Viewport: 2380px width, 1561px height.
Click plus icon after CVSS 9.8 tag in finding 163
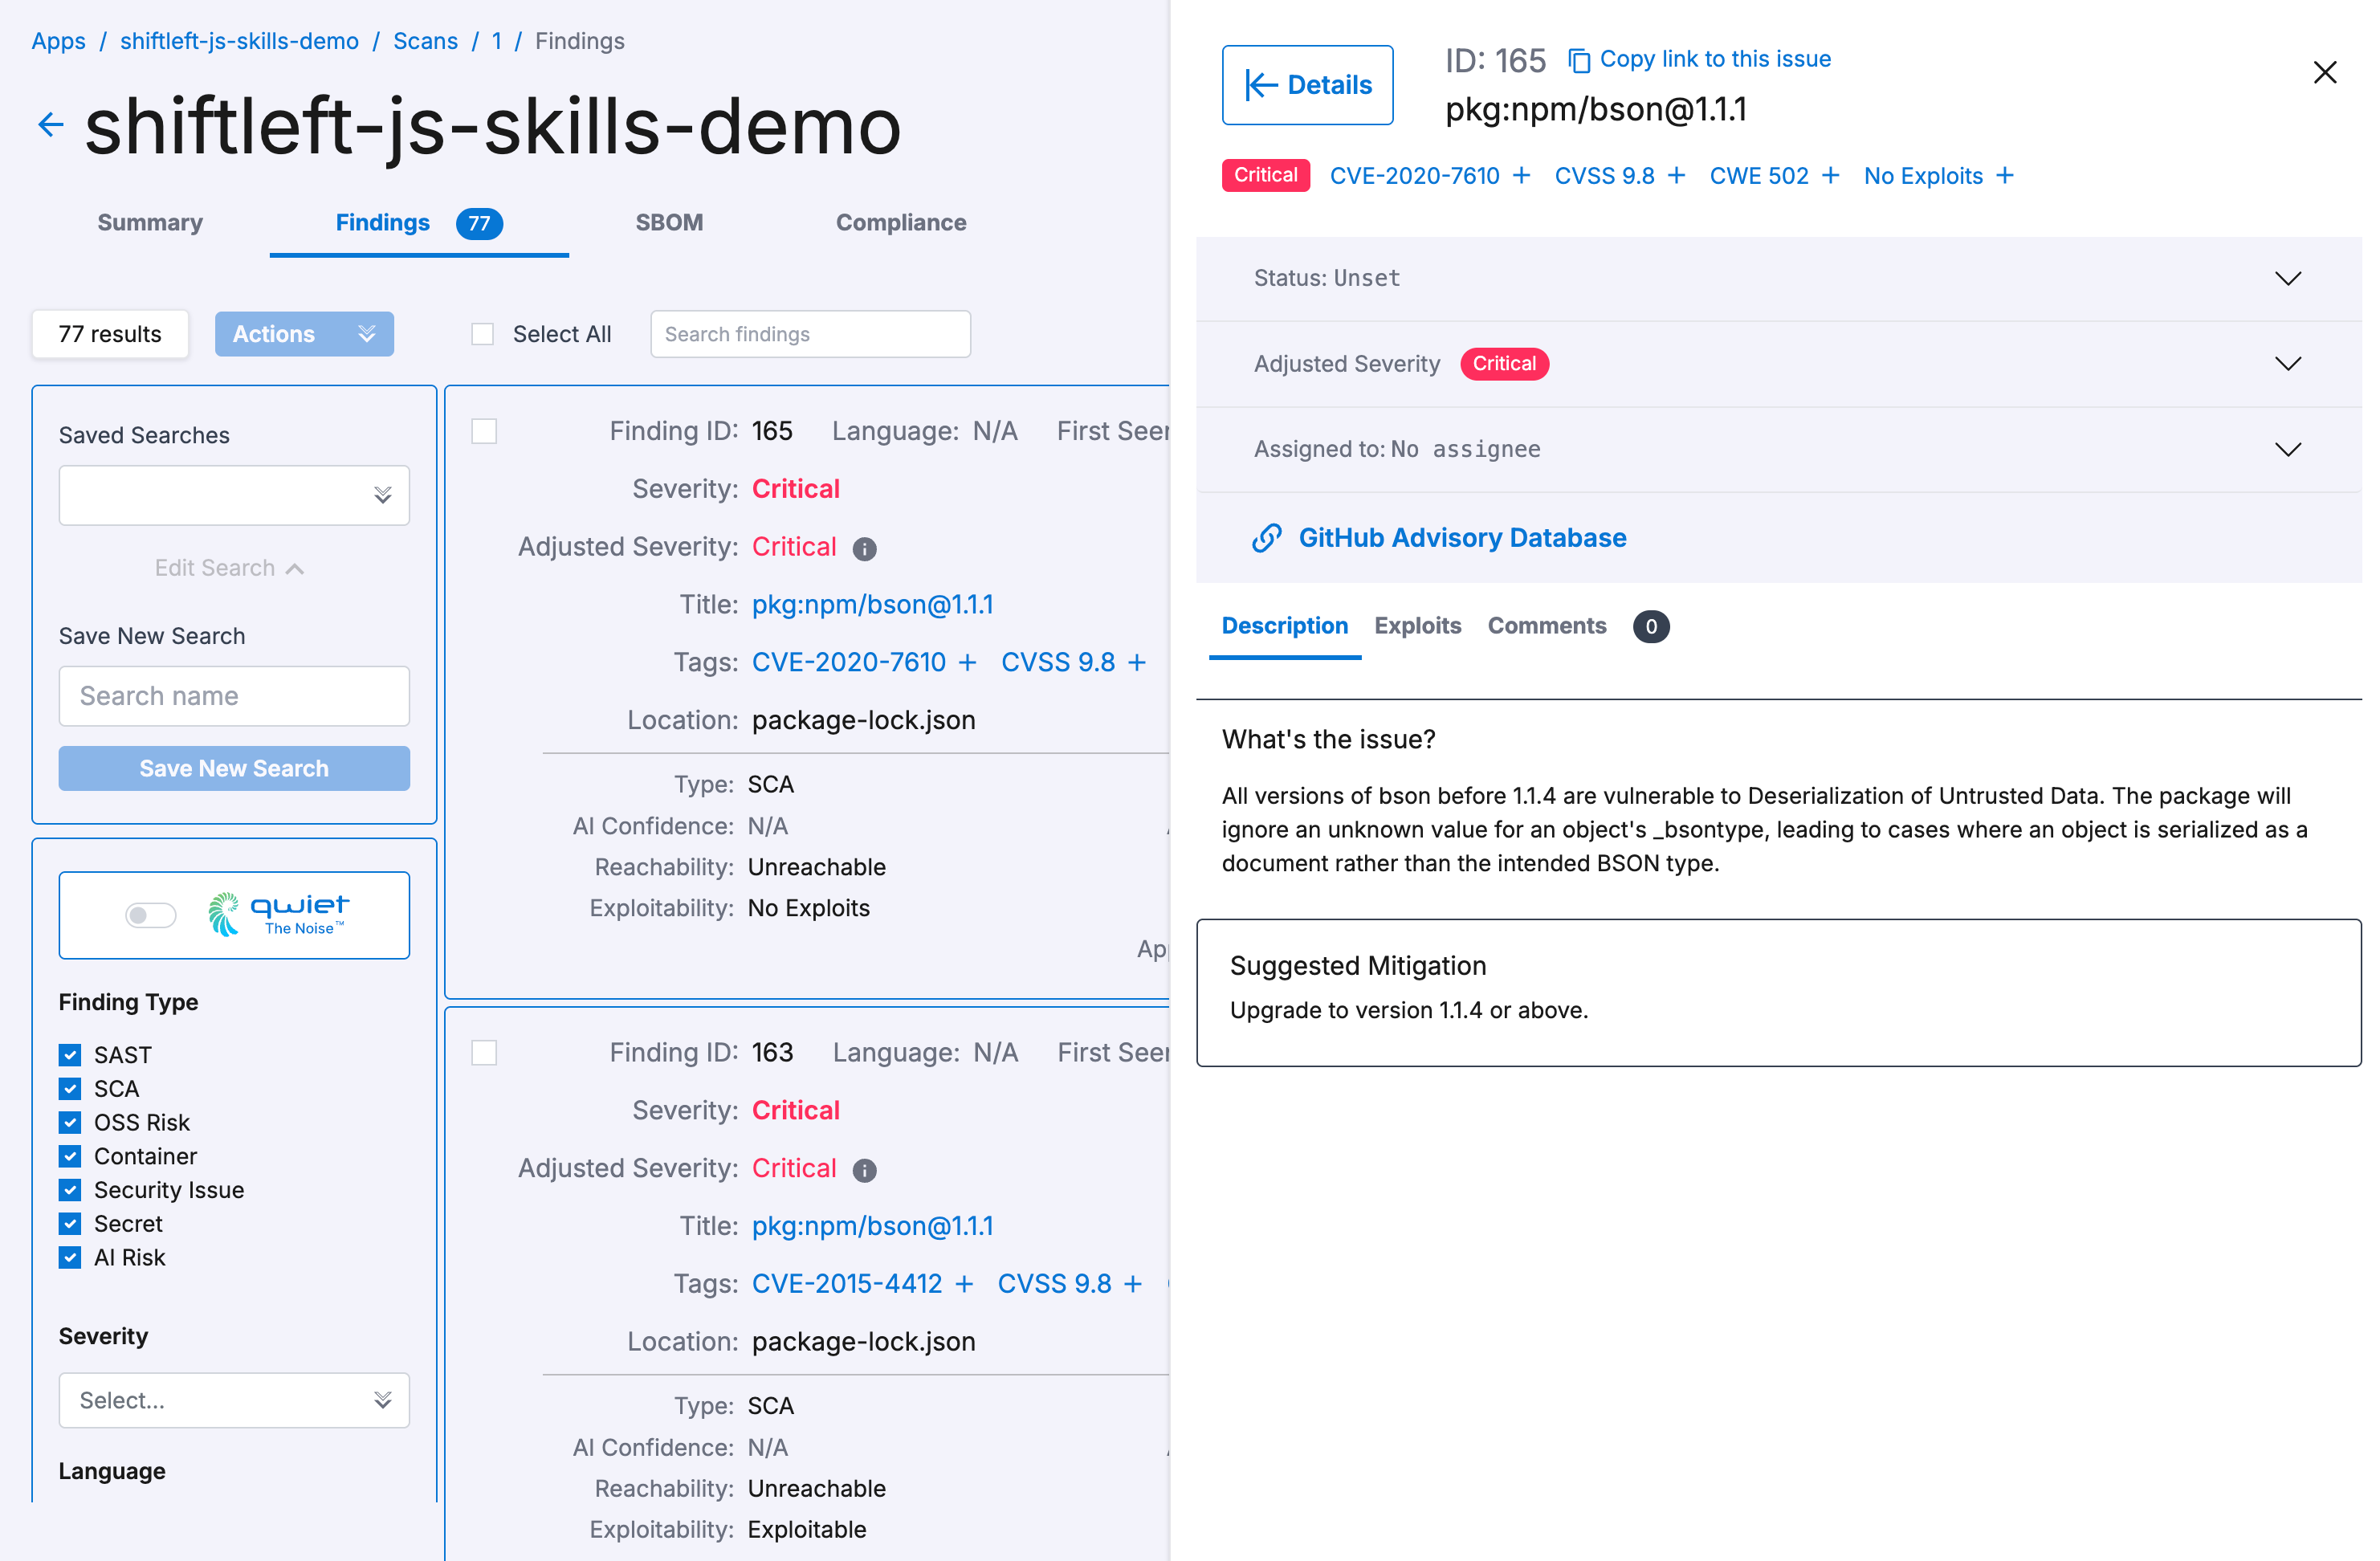(x=1133, y=1284)
